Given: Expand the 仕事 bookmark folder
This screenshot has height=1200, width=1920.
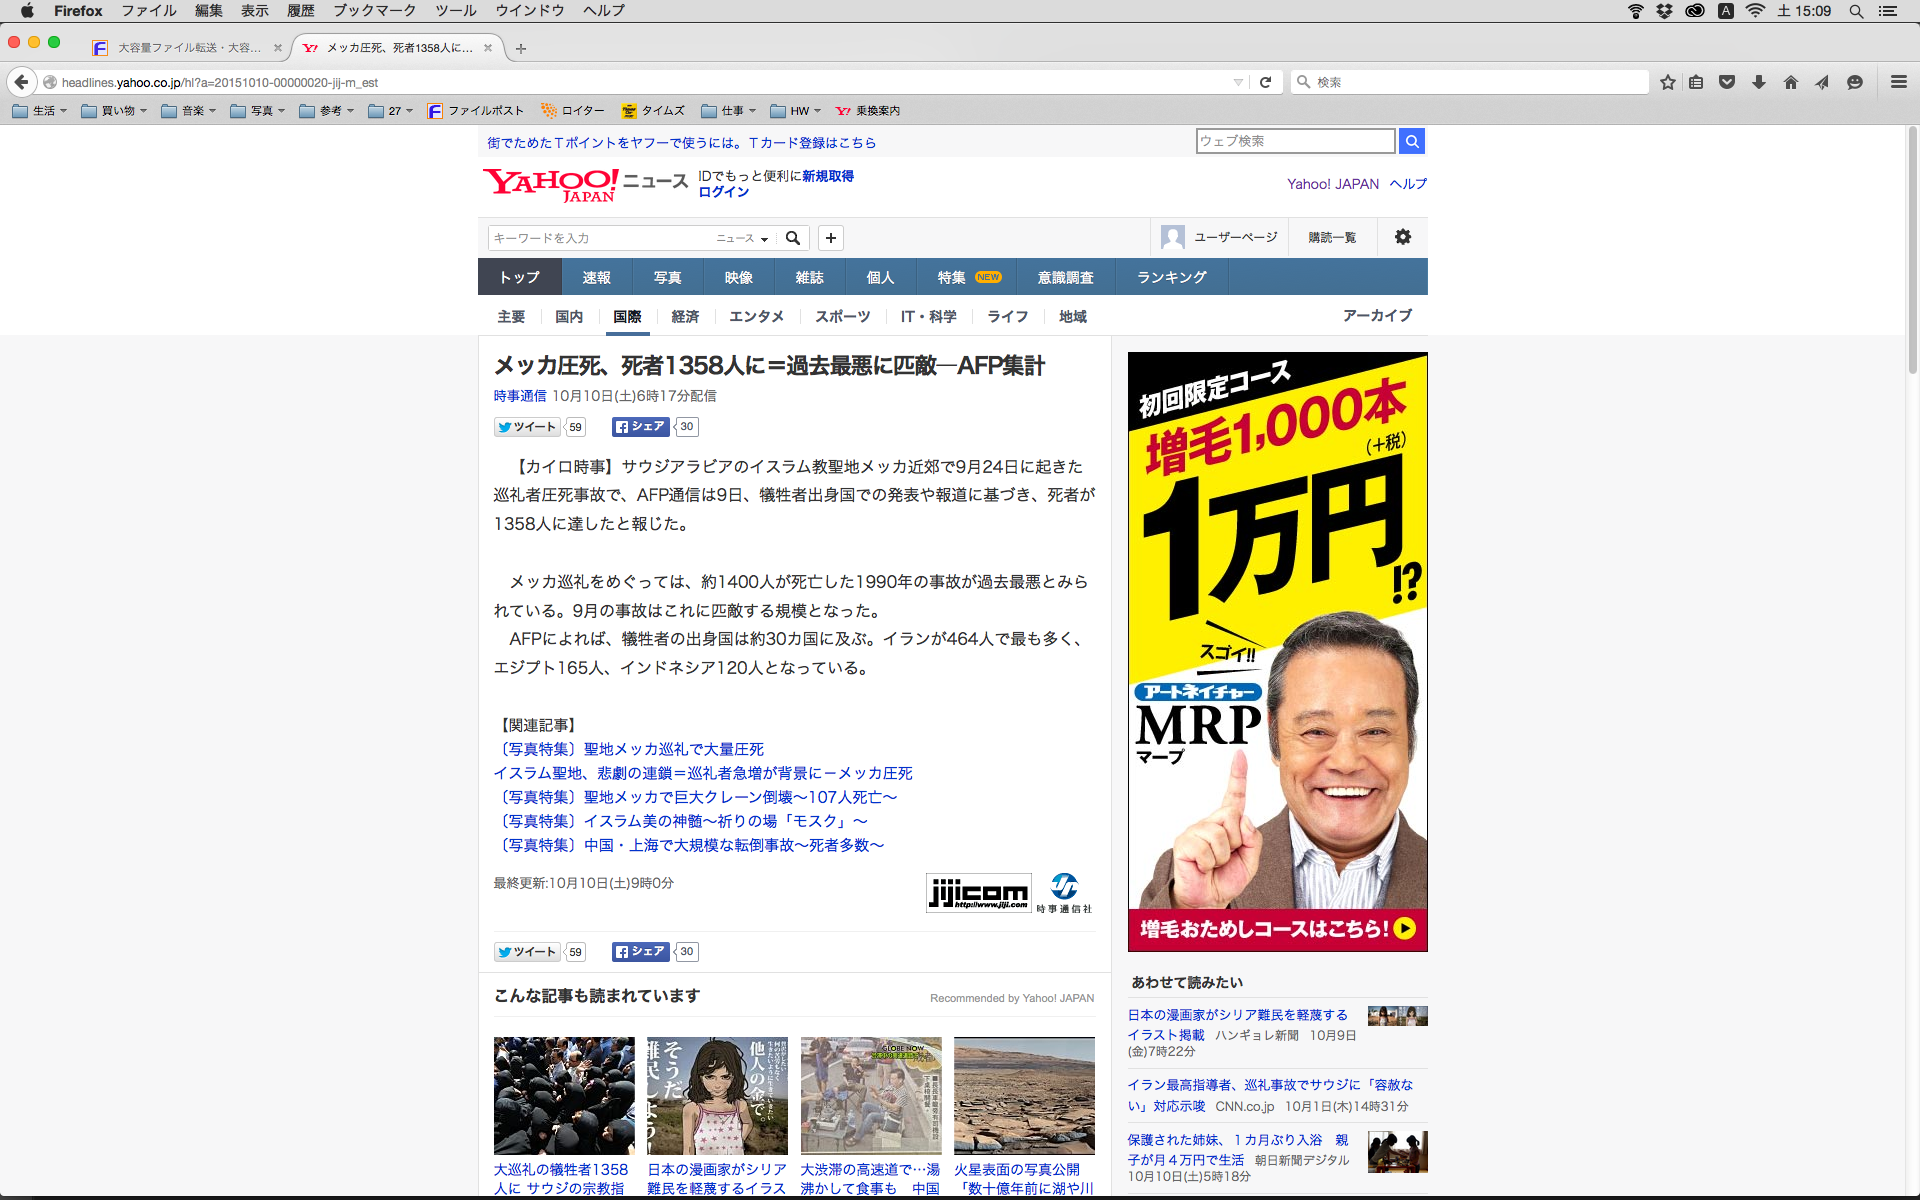Looking at the screenshot, I should 728,111.
